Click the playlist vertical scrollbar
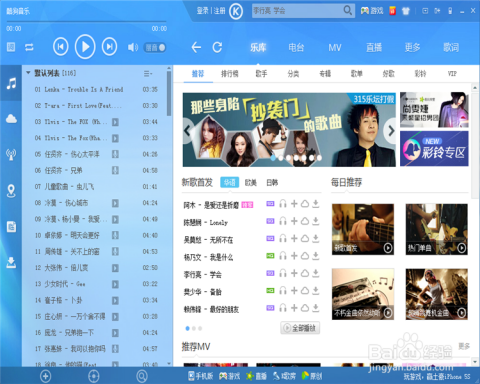This screenshot has width=480, height=384. pos(169,93)
